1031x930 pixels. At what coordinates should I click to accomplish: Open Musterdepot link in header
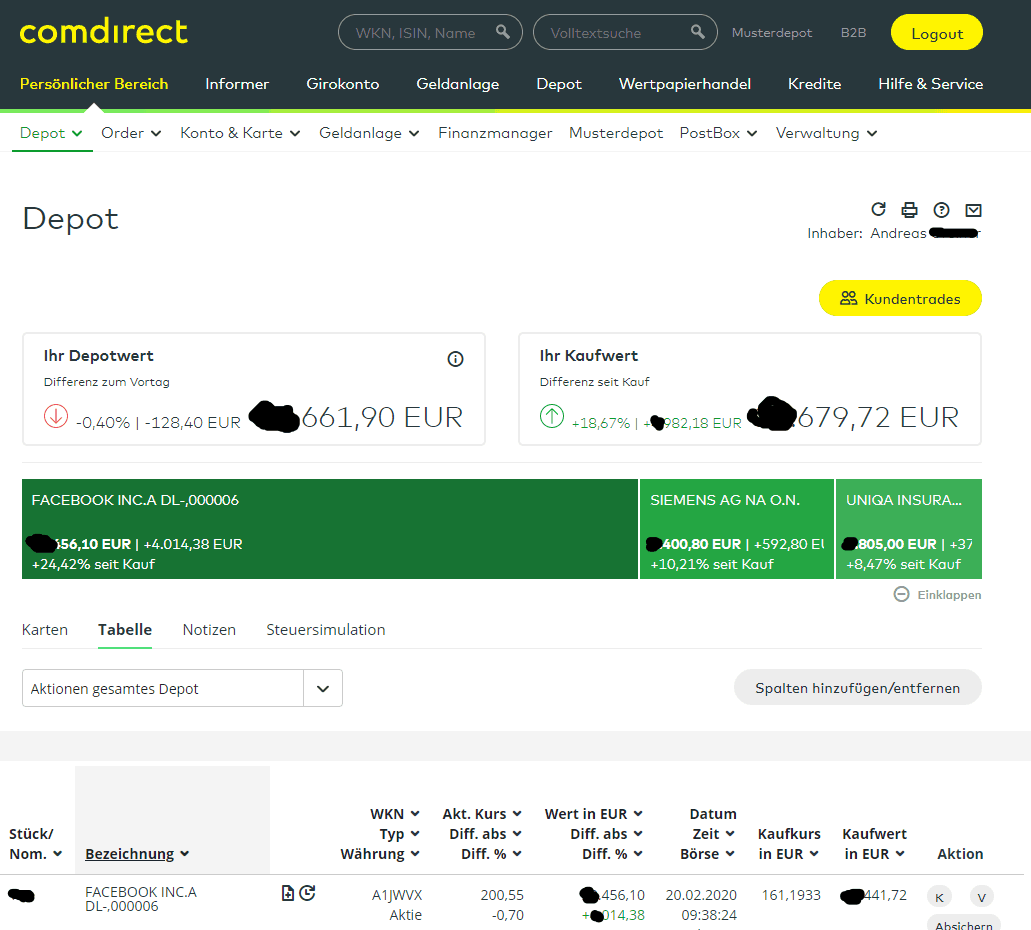772,32
